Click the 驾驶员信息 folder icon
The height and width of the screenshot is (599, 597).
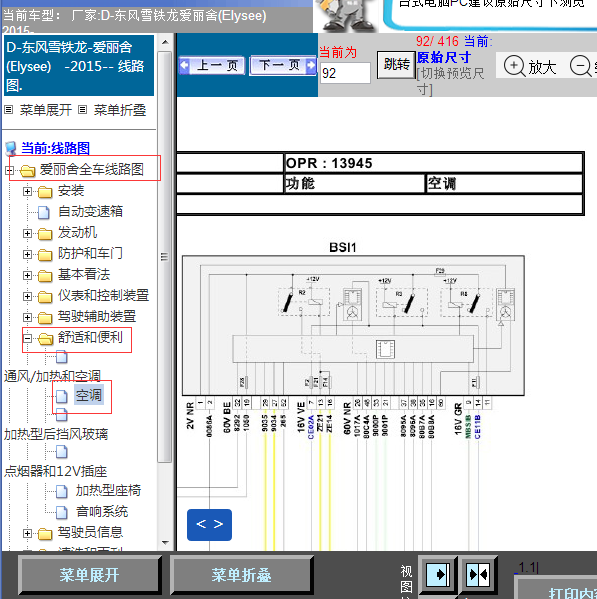45,534
